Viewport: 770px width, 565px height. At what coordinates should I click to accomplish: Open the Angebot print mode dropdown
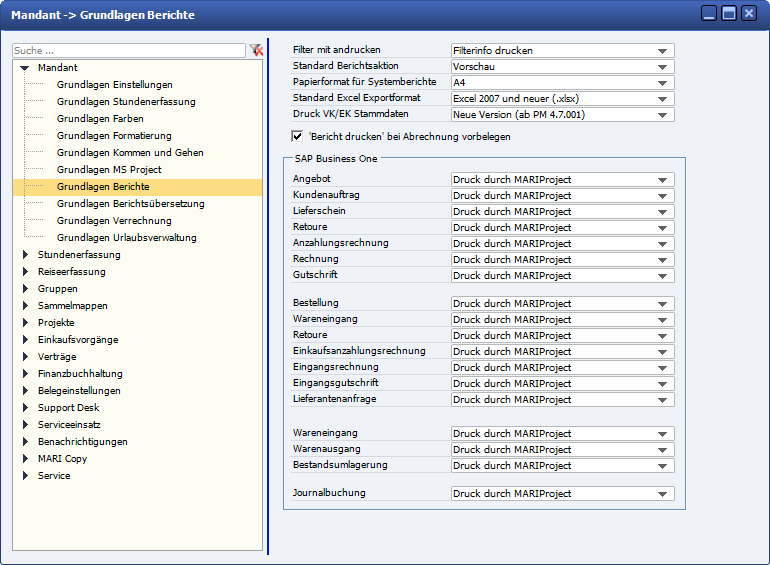[662, 180]
